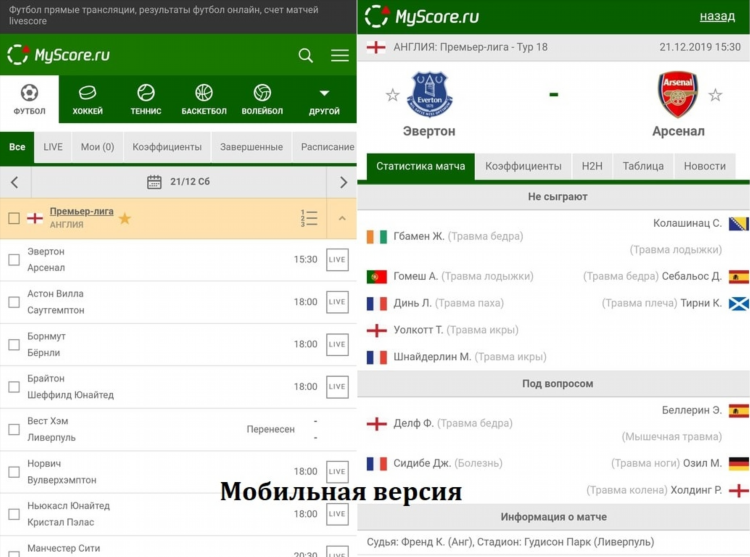Check the Эвертон Арсенал match checkbox
The width and height of the screenshot is (750, 557).
click(x=14, y=260)
